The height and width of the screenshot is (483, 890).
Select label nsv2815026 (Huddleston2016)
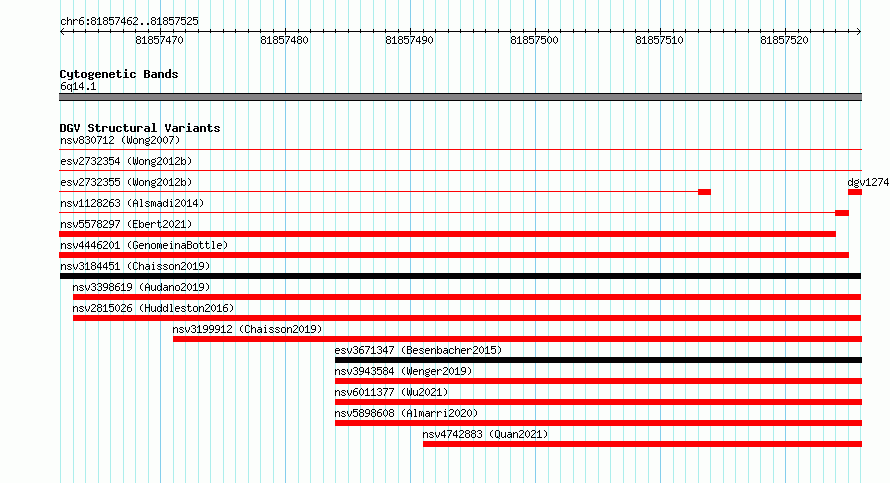point(153,308)
